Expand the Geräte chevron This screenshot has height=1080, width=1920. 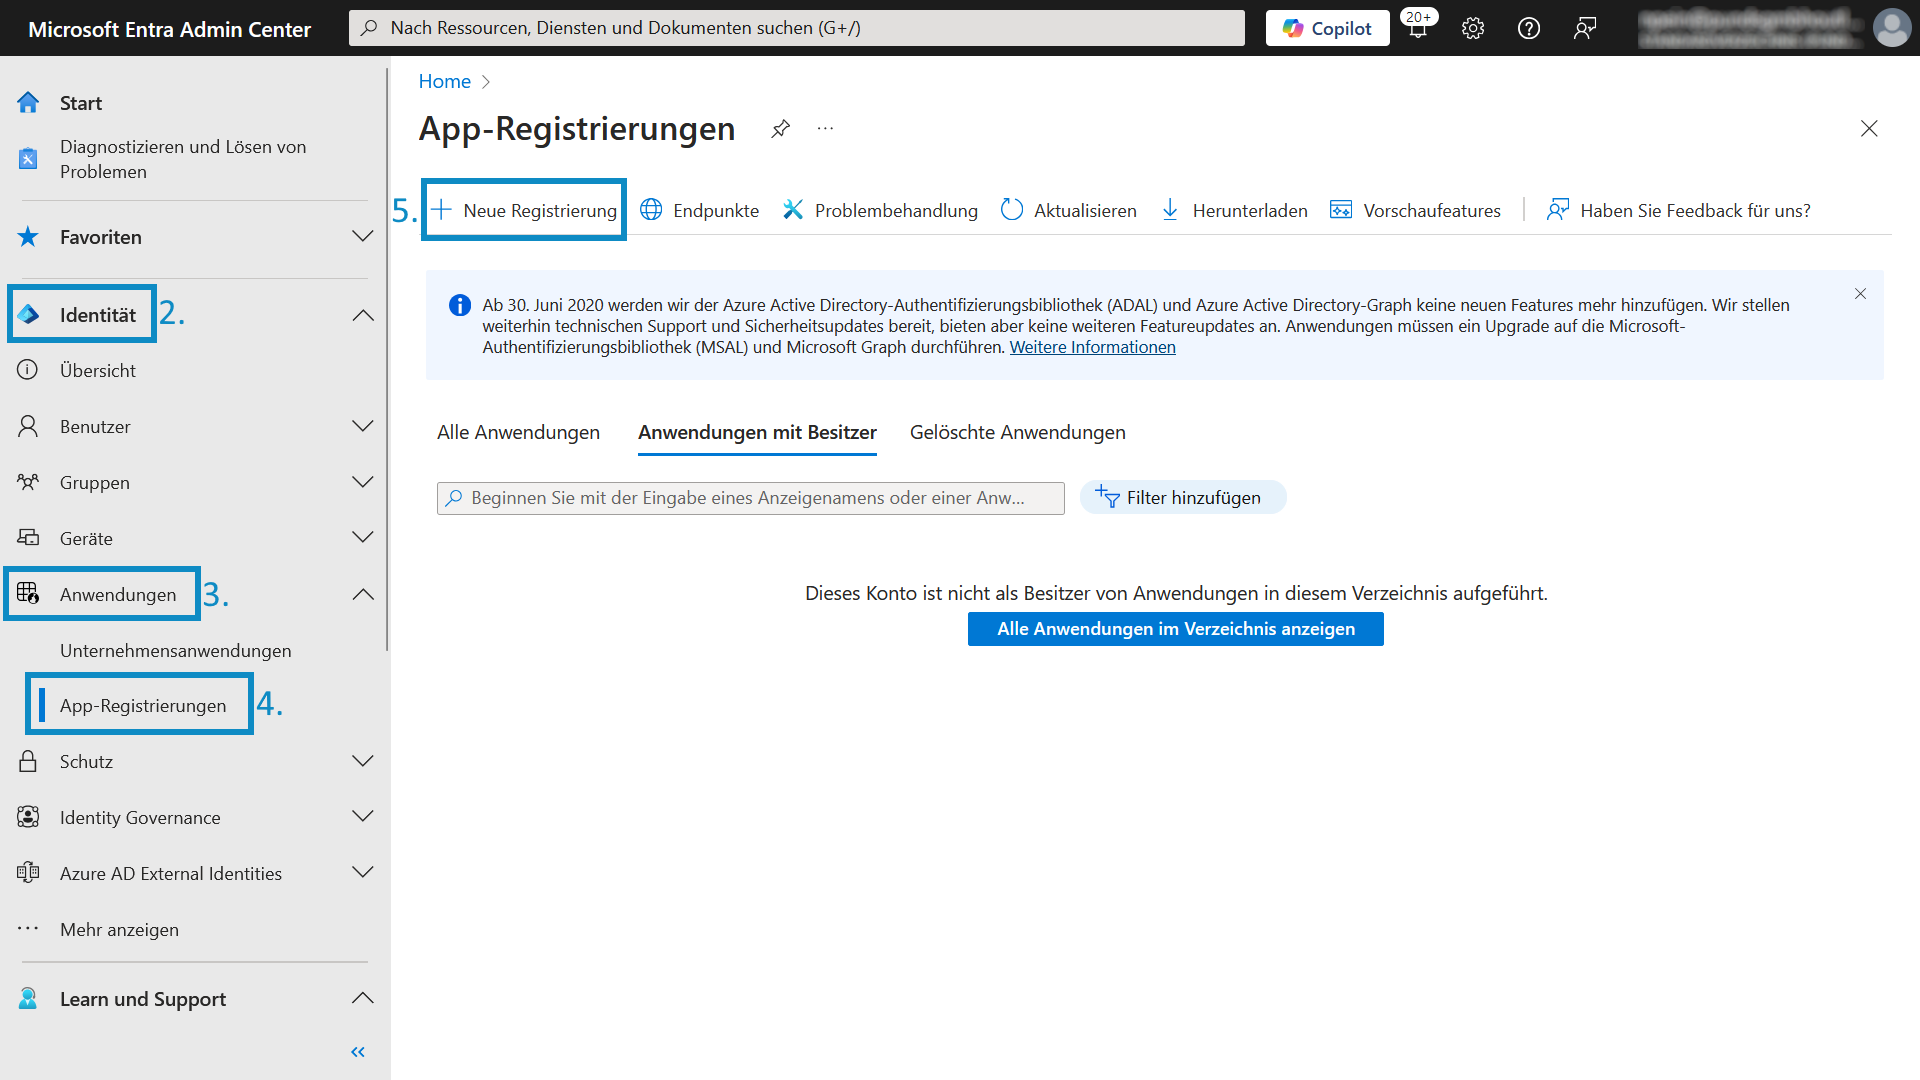tap(363, 538)
